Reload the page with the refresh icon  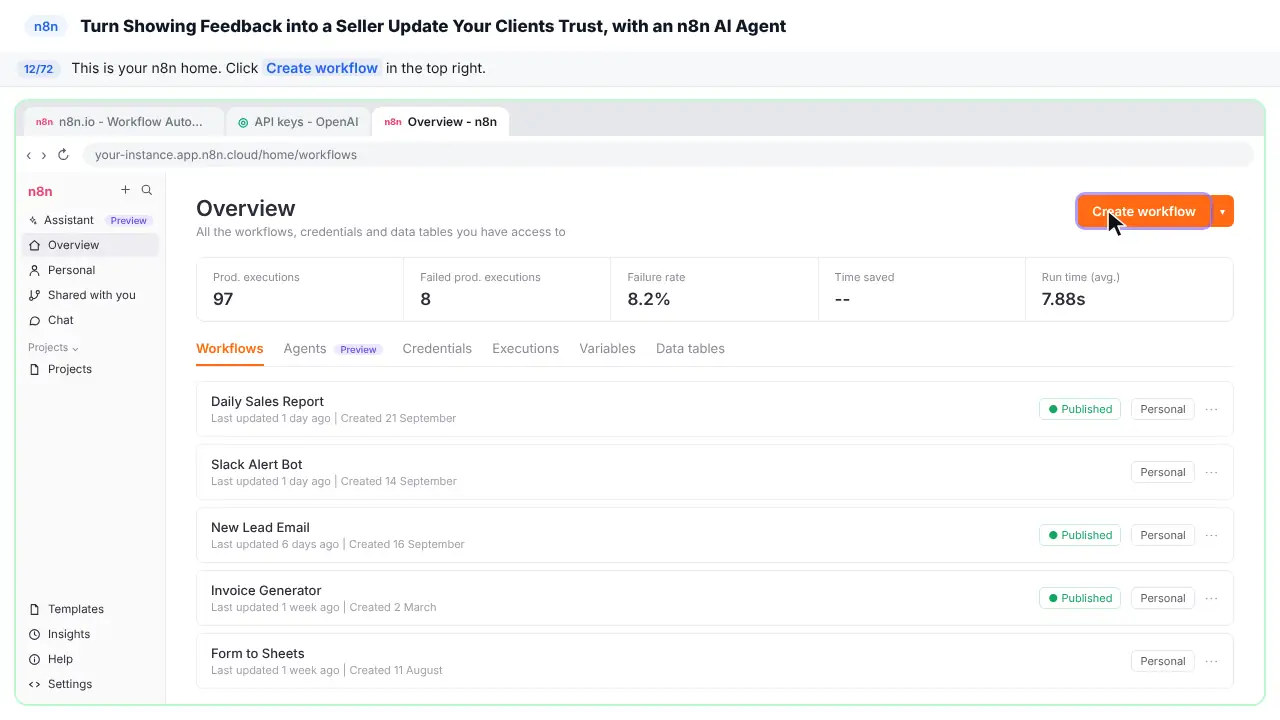tap(63, 155)
